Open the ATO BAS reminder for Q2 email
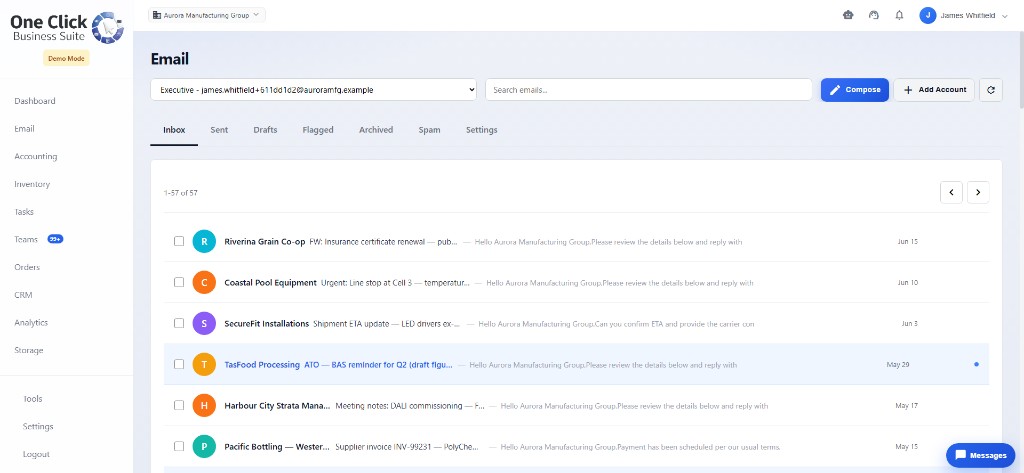The height and width of the screenshot is (473, 1024). [378, 365]
